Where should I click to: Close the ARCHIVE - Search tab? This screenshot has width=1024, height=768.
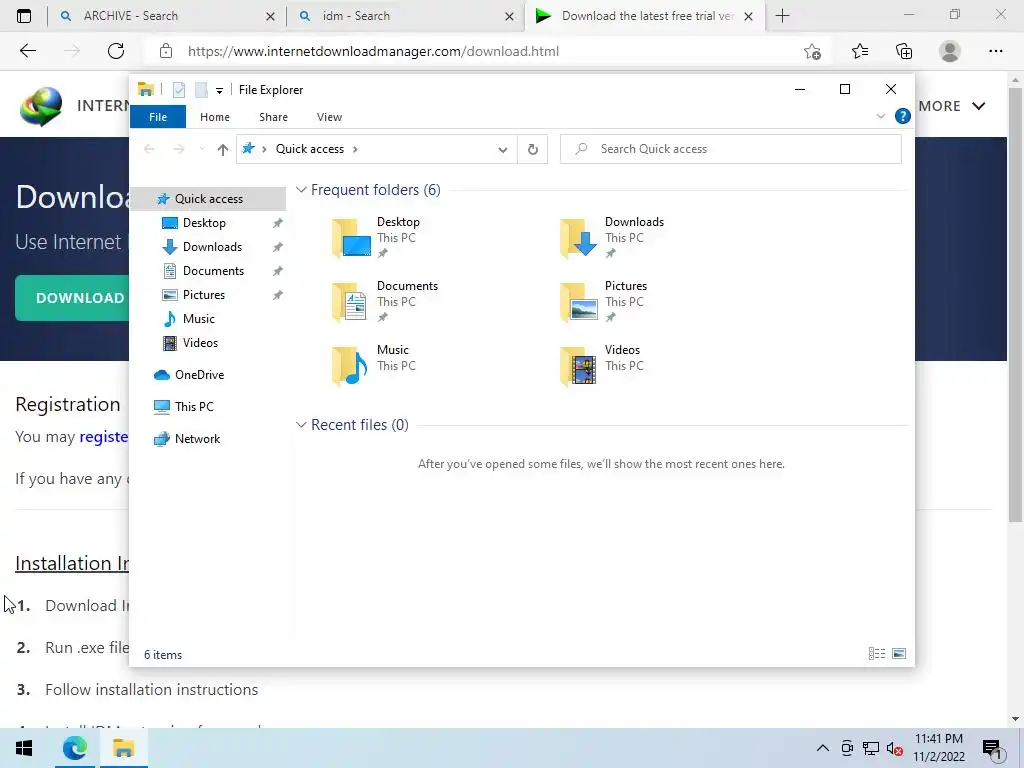click(x=270, y=16)
